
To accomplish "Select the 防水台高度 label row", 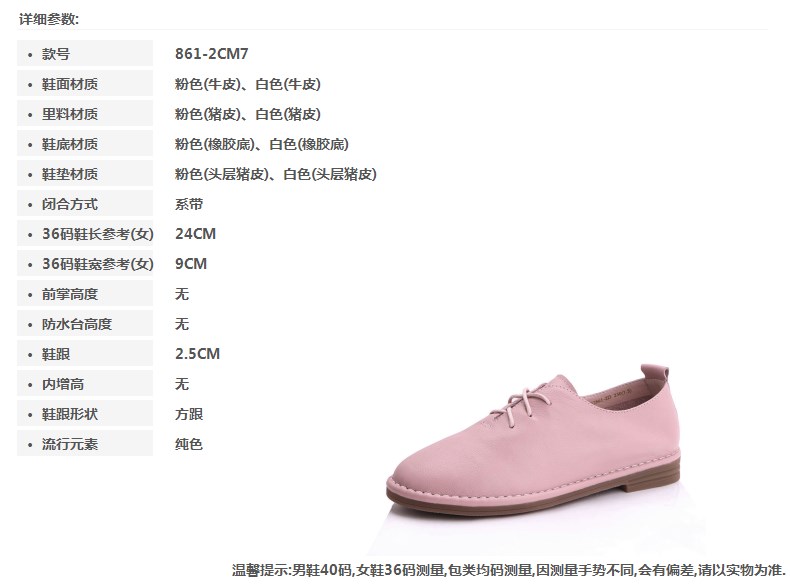I will (85, 323).
